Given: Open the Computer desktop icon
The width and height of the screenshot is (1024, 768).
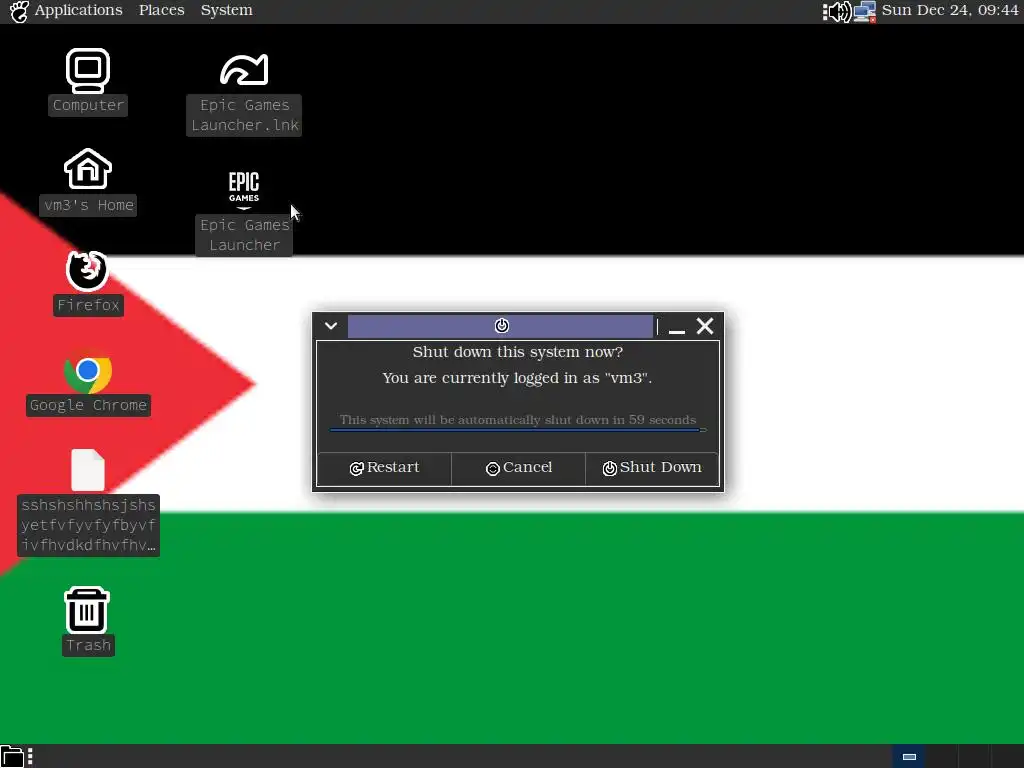Looking at the screenshot, I should pos(88,71).
